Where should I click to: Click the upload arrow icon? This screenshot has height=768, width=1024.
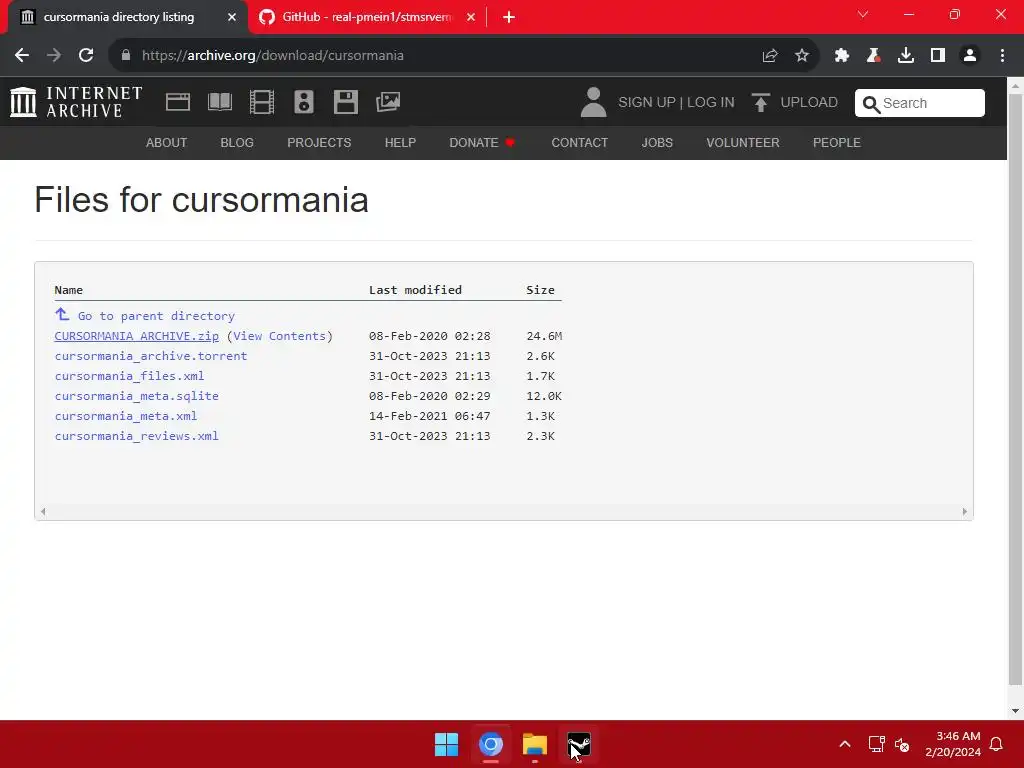point(760,103)
